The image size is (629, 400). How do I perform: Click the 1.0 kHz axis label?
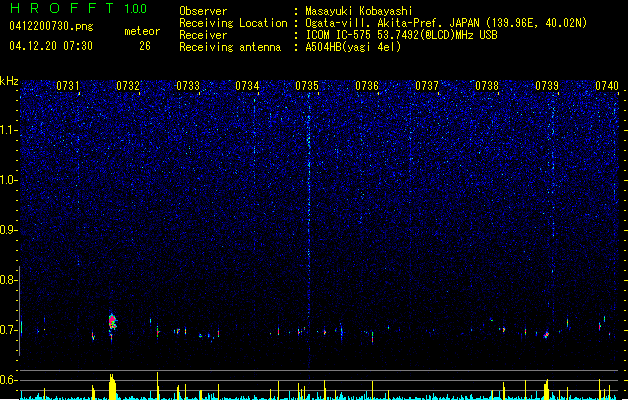coord(9,180)
